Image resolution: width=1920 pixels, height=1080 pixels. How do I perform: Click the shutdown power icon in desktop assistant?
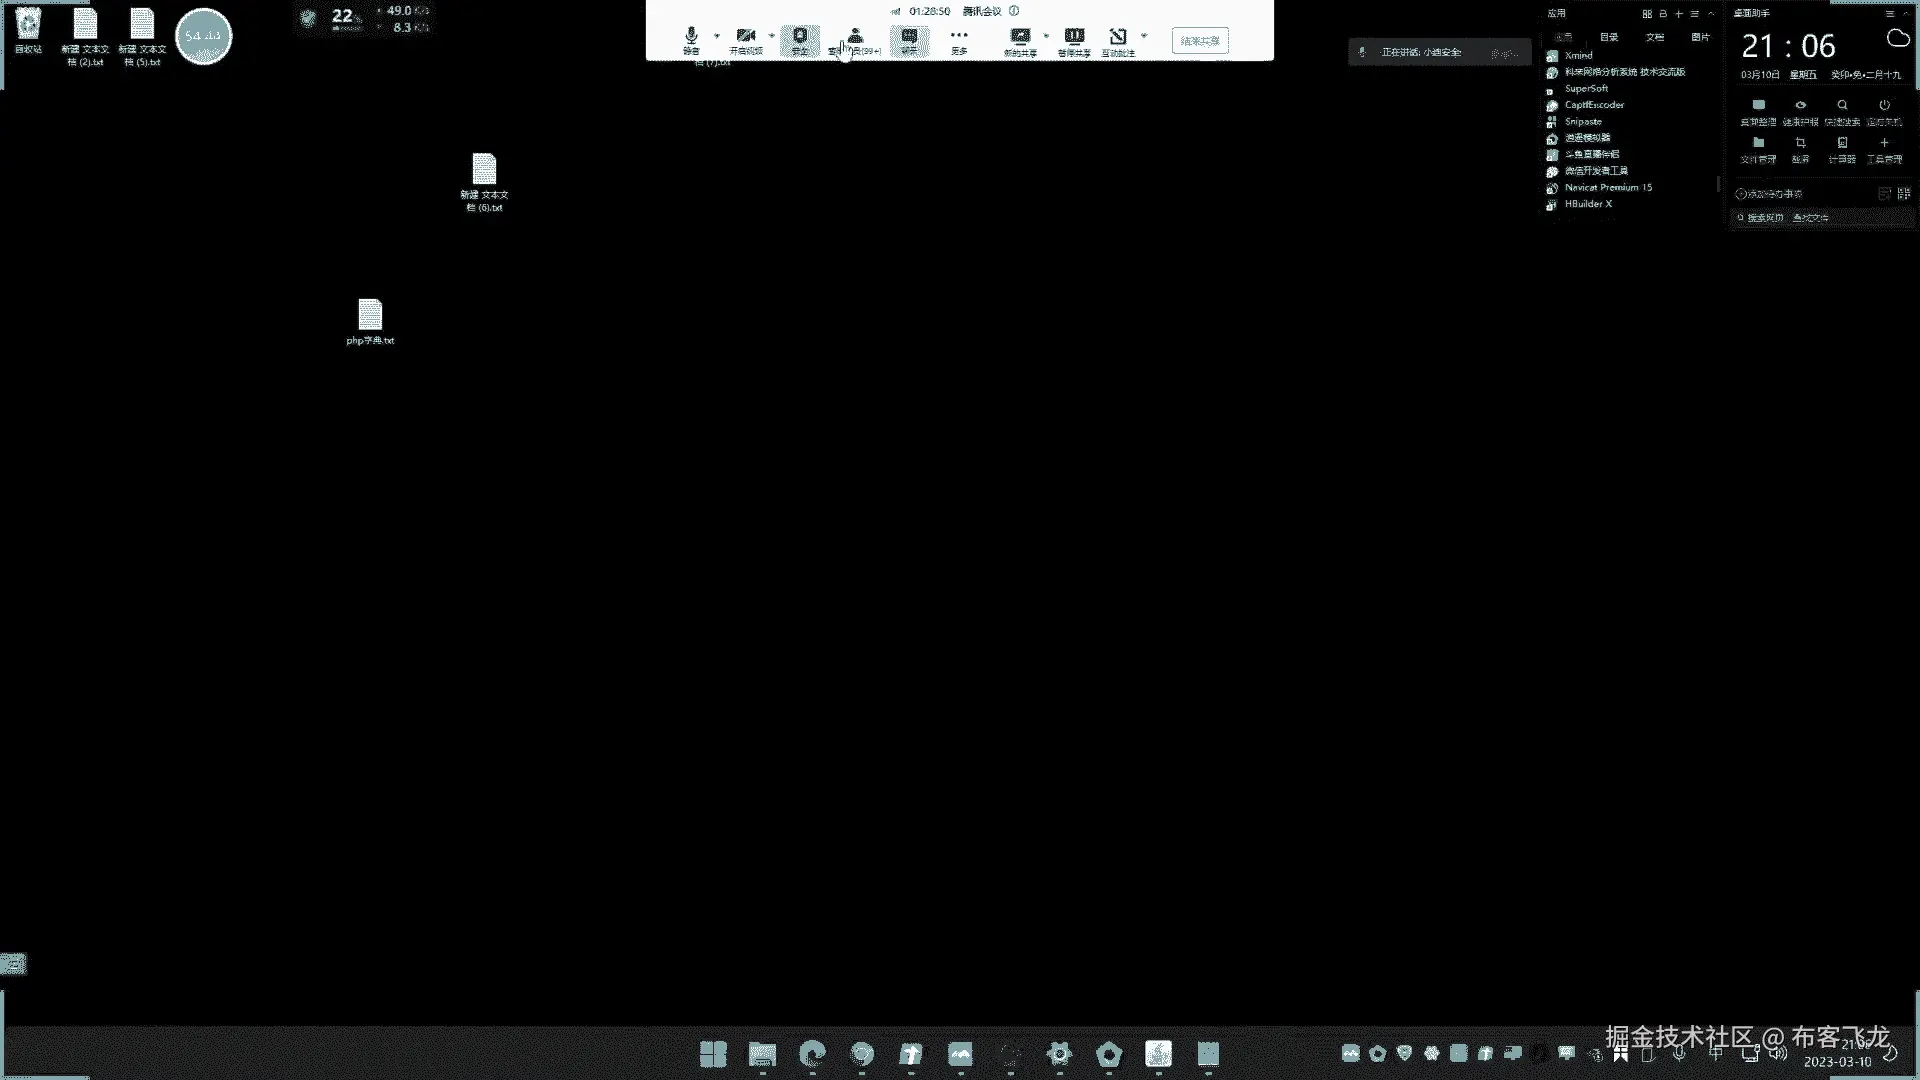[1884, 106]
